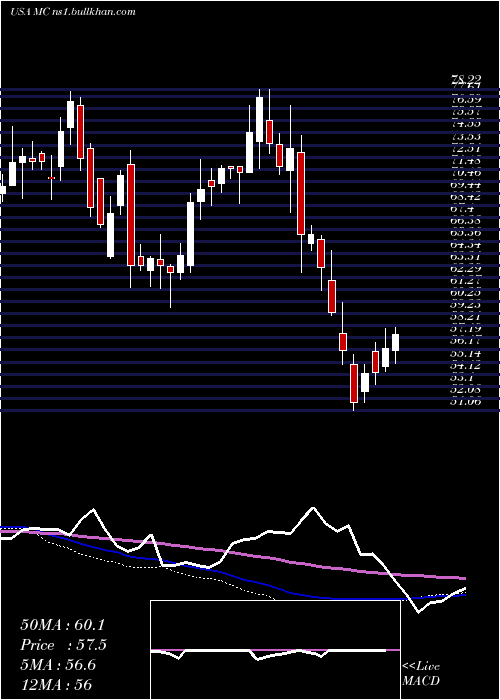Click the USA MC ns1.bullkhan.com title text

(x=73, y=11)
